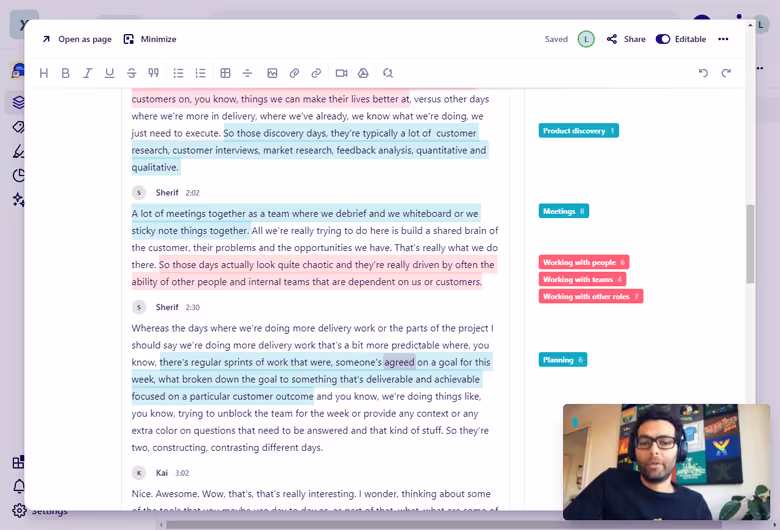The image size is (780, 530).
Task: Click the L user avatar next to Saved
Action: (586, 39)
